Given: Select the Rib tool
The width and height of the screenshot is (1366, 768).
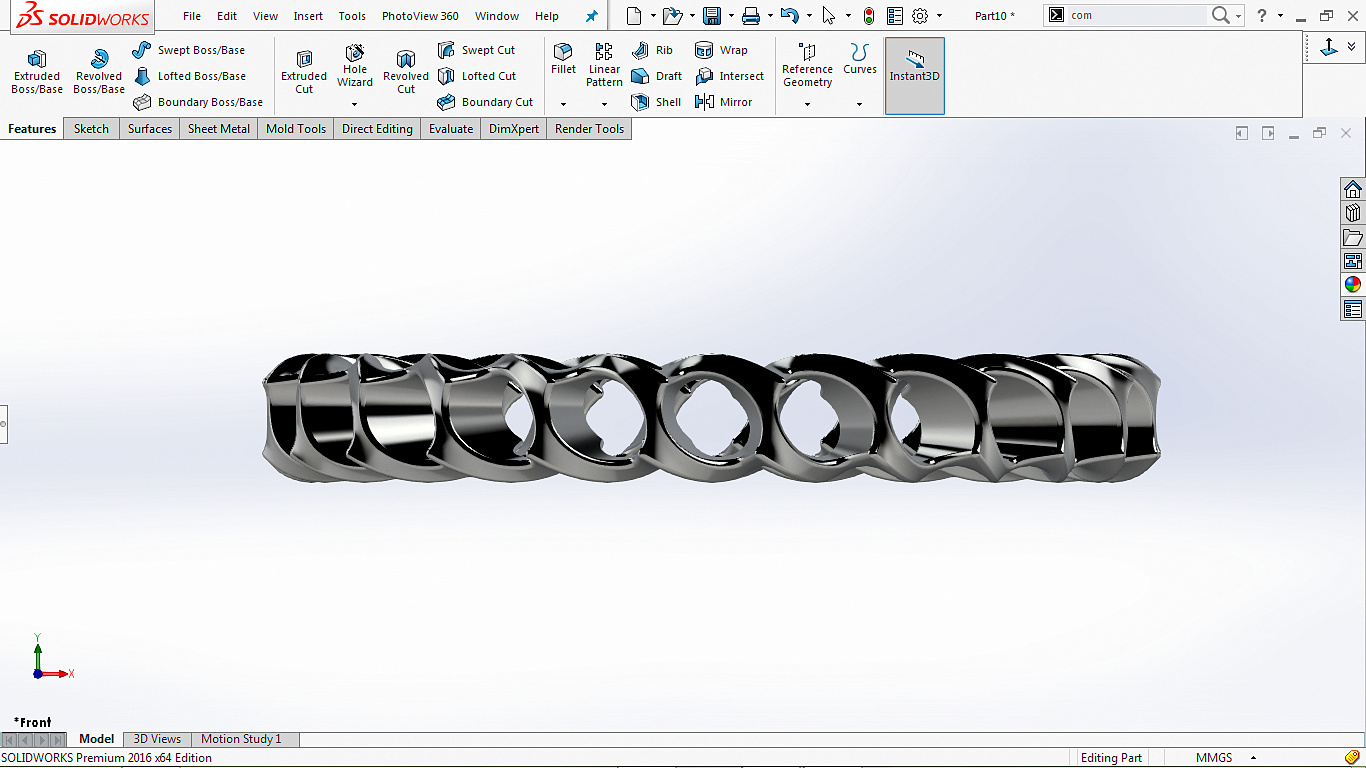Looking at the screenshot, I should point(652,50).
